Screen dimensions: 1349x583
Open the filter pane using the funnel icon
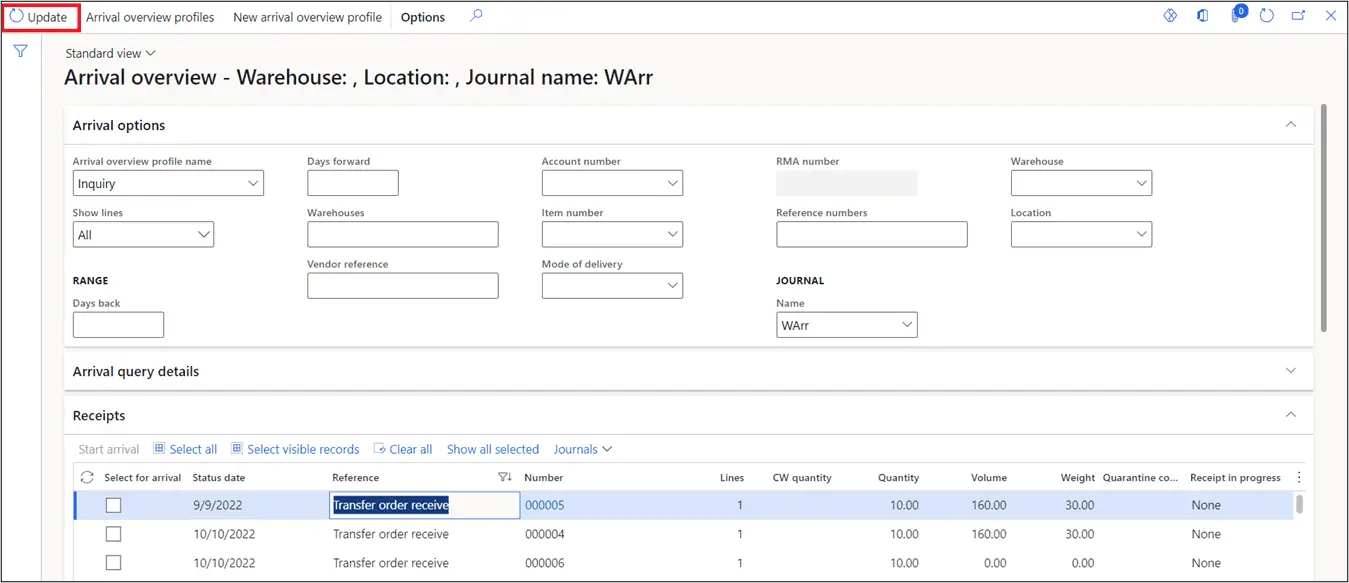[20, 50]
